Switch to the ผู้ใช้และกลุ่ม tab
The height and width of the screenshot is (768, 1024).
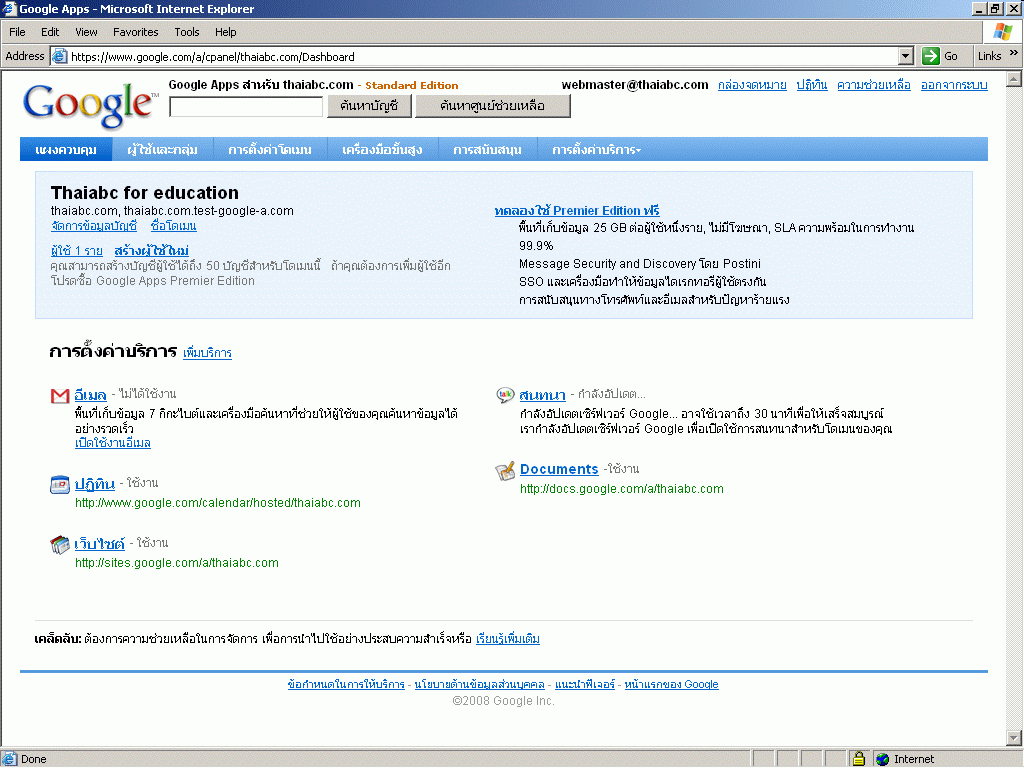(x=162, y=150)
